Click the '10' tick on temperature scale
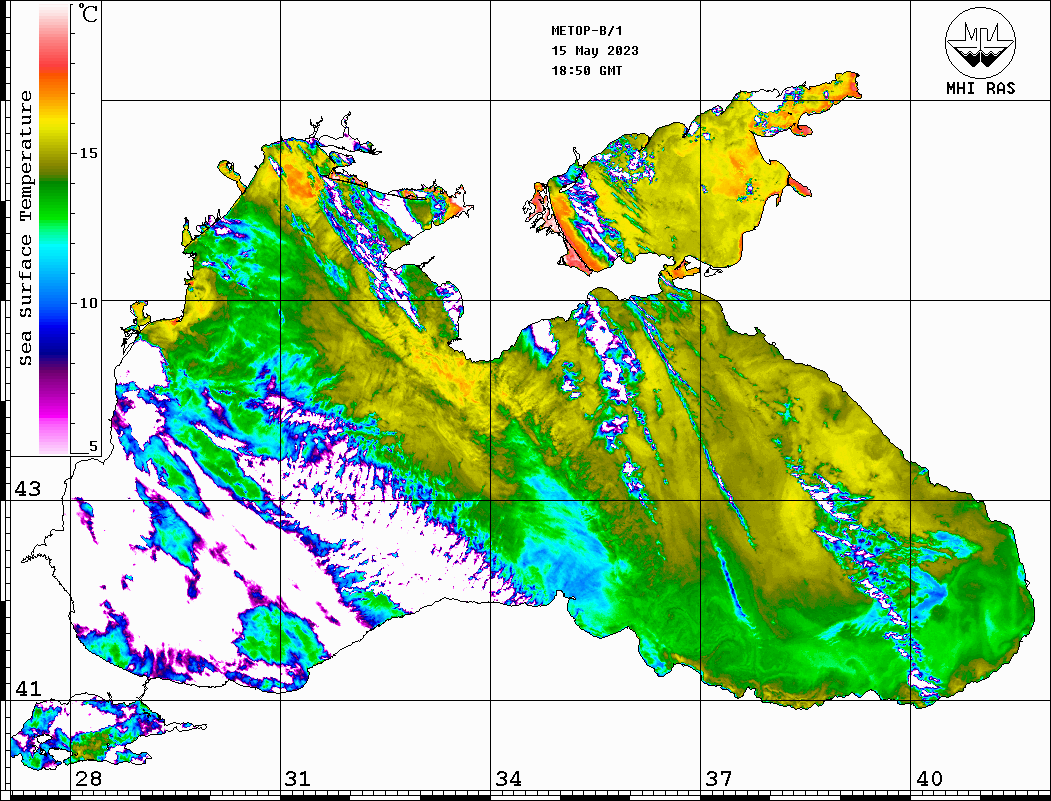This screenshot has width=1051, height=801. click(88, 303)
